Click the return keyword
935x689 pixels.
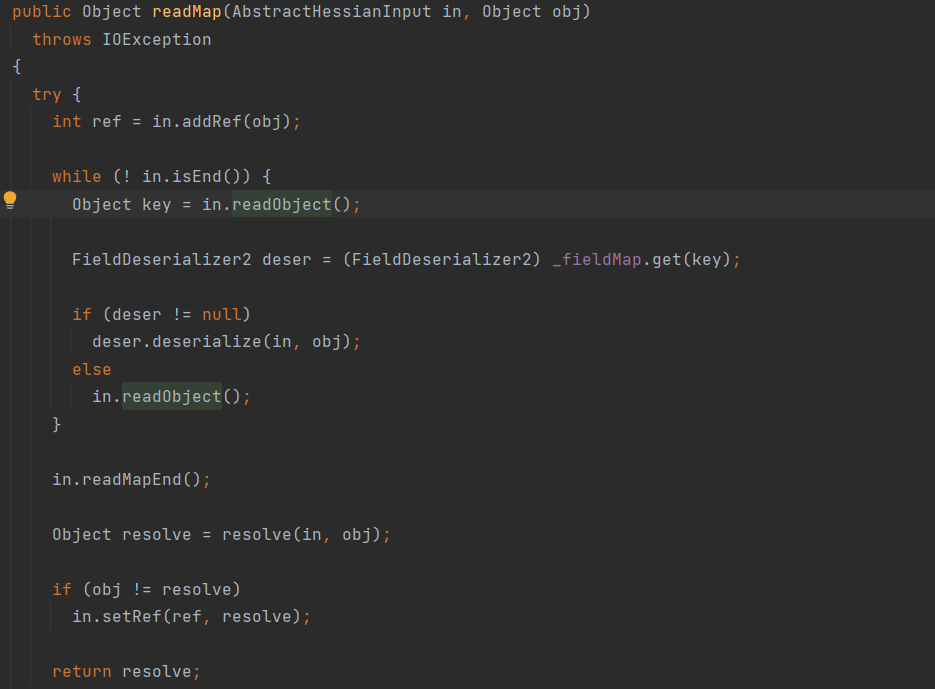82,671
